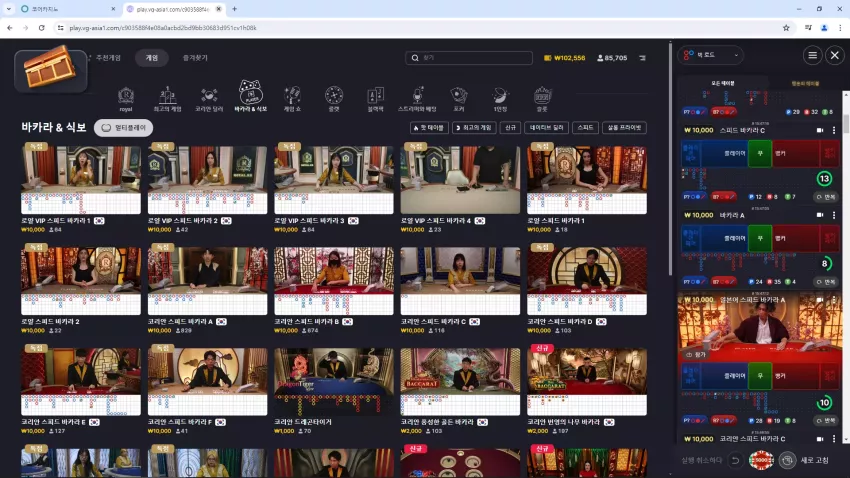This screenshot has height=478, width=850.
Task: Open three-dot options for 일본어 스피드 바카라 A
Action: [x=834, y=300]
